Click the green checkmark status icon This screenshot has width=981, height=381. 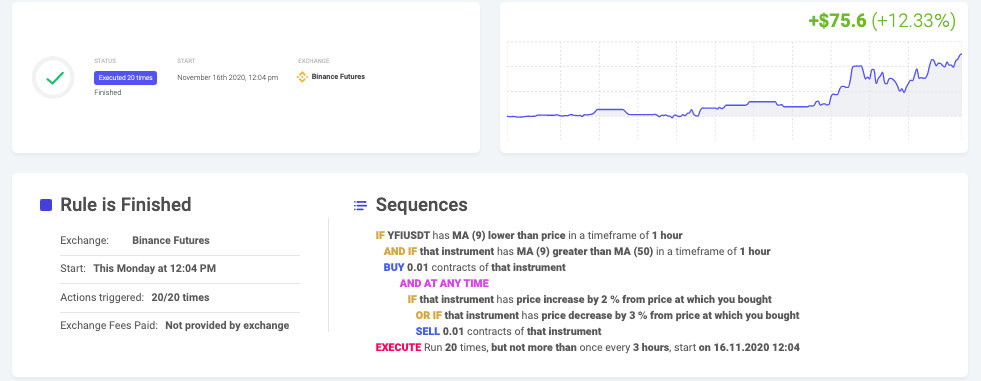pyautogui.click(x=56, y=78)
